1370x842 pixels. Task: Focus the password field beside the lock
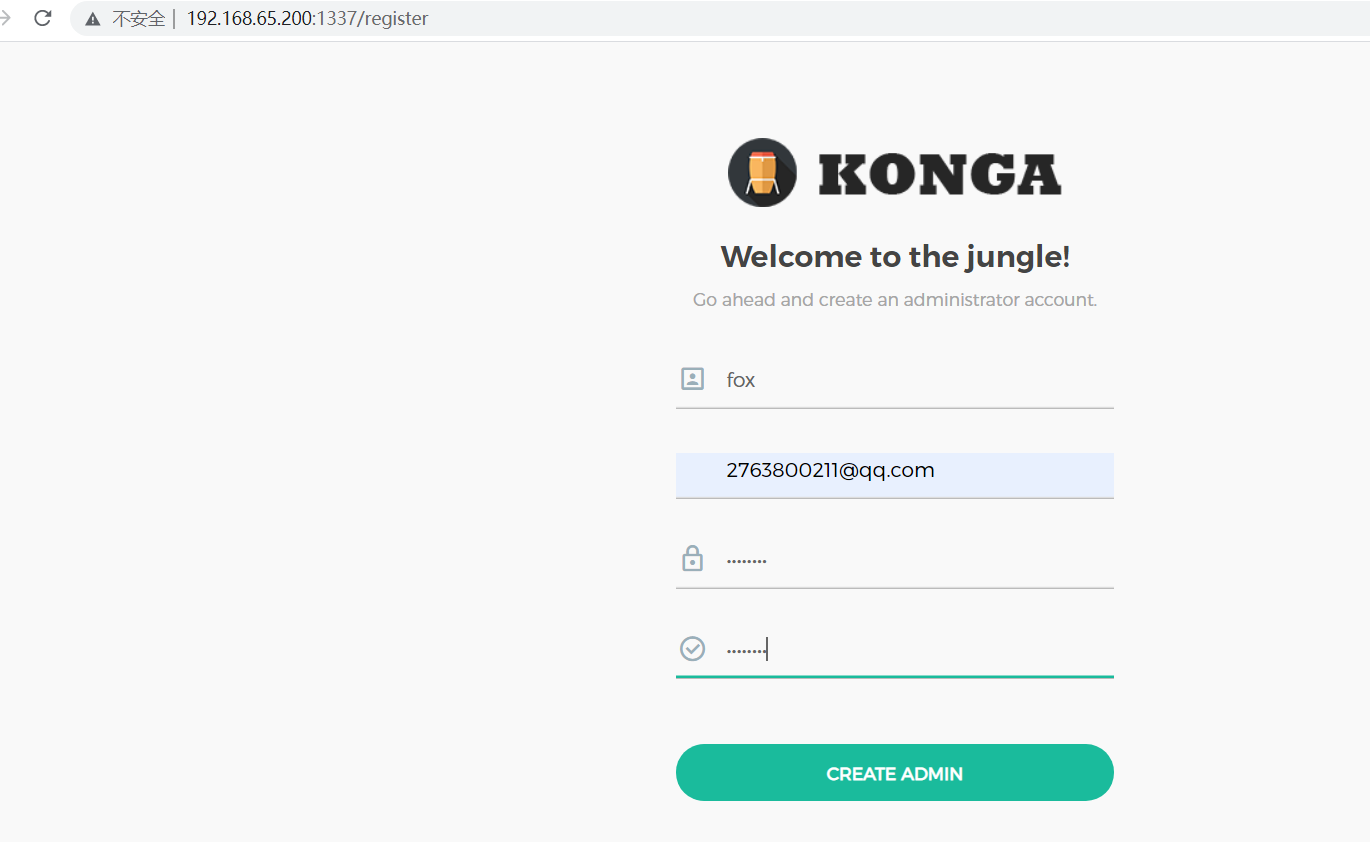895,561
